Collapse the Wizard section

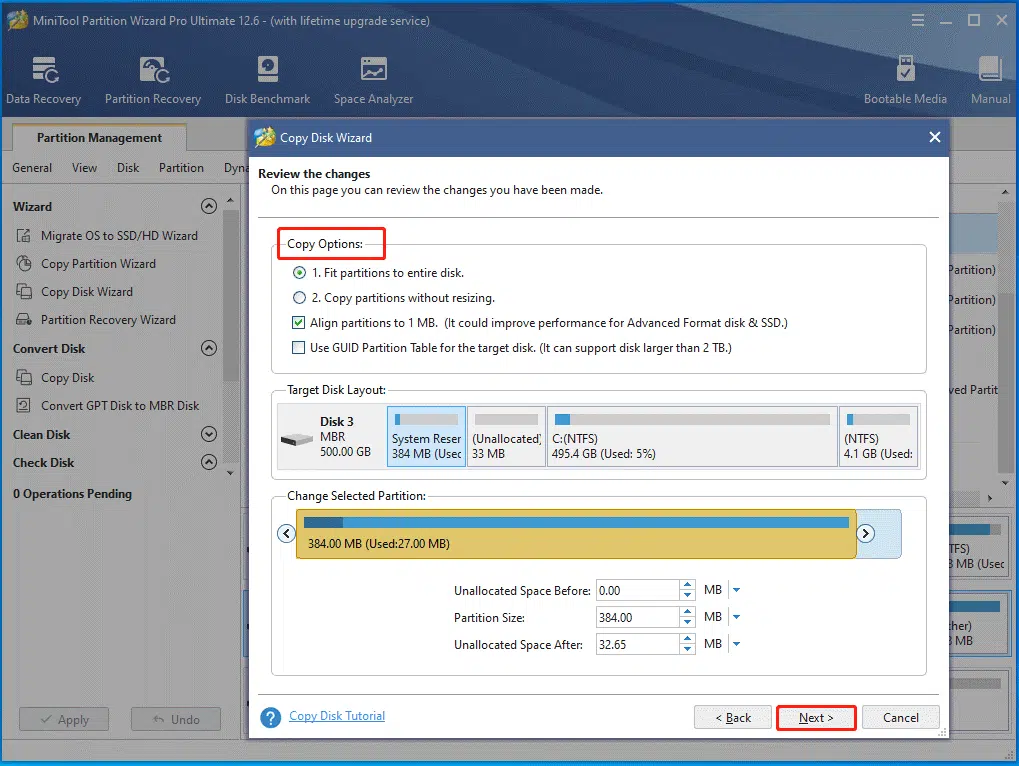pyautogui.click(x=209, y=206)
